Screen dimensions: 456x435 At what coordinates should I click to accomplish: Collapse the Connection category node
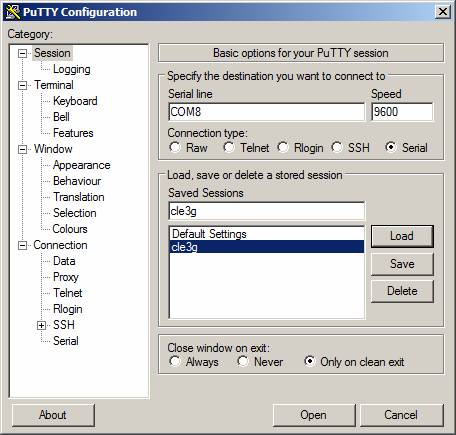point(22,245)
